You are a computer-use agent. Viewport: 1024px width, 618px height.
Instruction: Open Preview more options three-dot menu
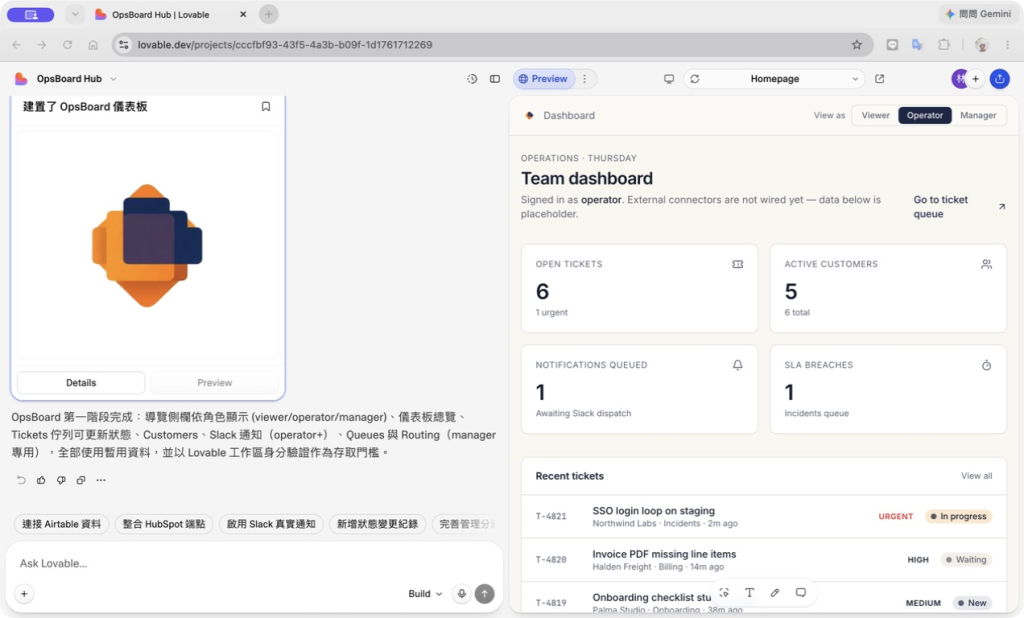click(584, 79)
